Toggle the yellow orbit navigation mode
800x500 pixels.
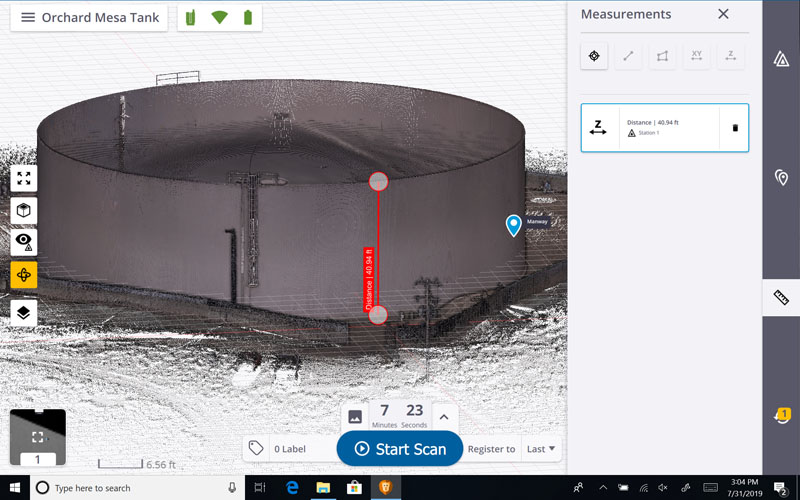(x=24, y=275)
